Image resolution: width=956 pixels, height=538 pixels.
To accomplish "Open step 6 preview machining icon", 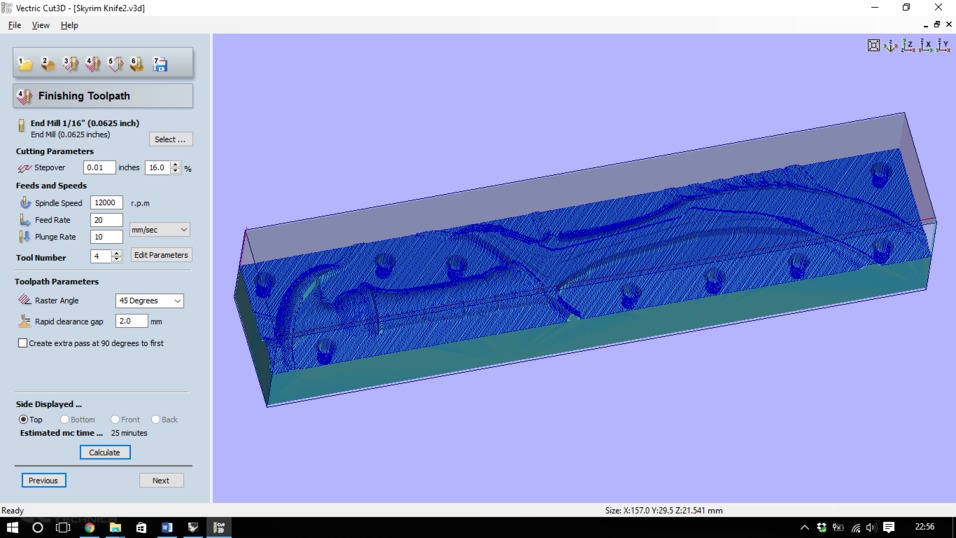I will click(137, 64).
